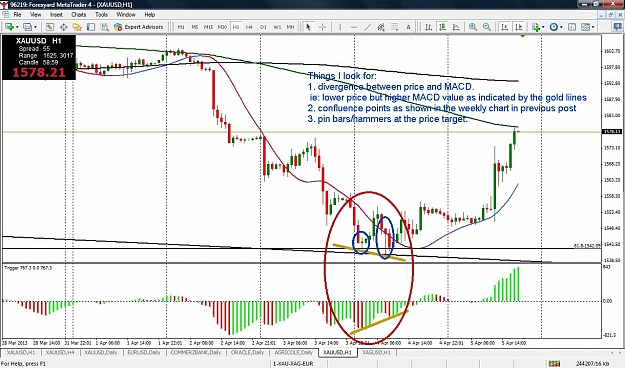The image size is (625, 368).
Task: Open the Charts menu
Action: click(x=79, y=14)
